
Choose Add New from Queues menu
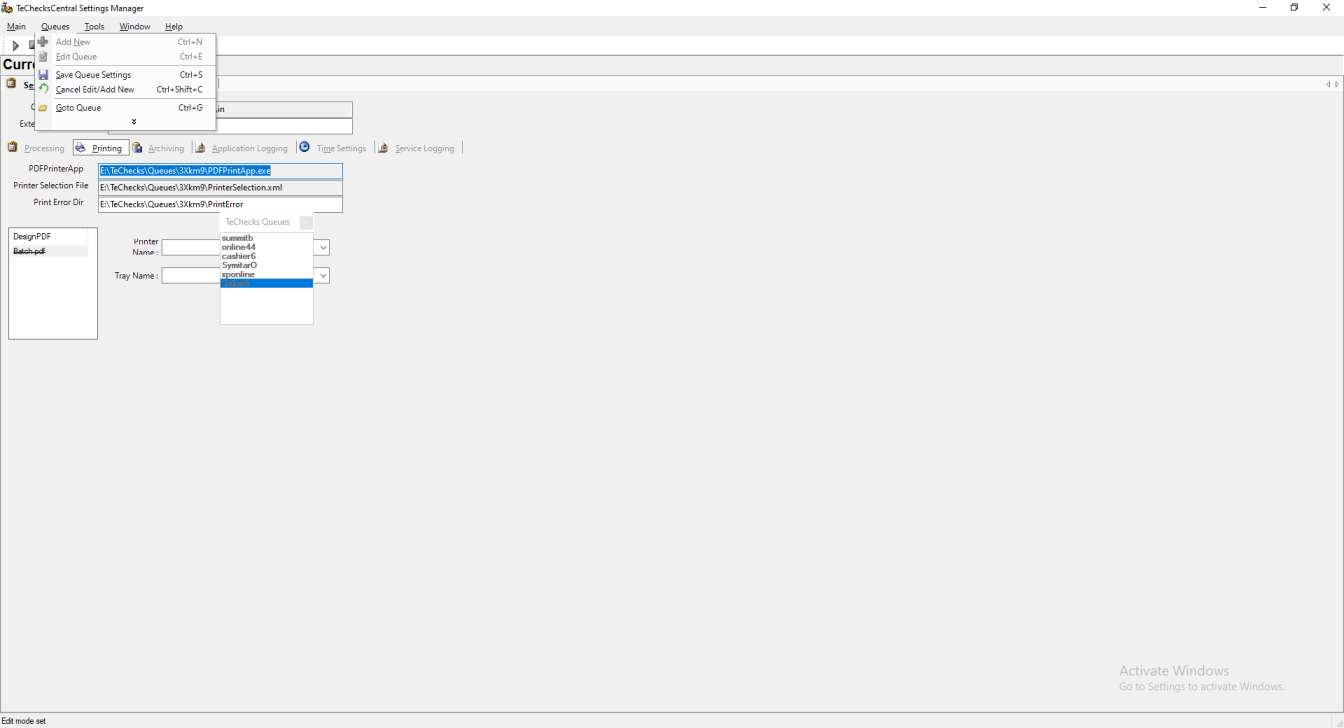(x=125, y=42)
